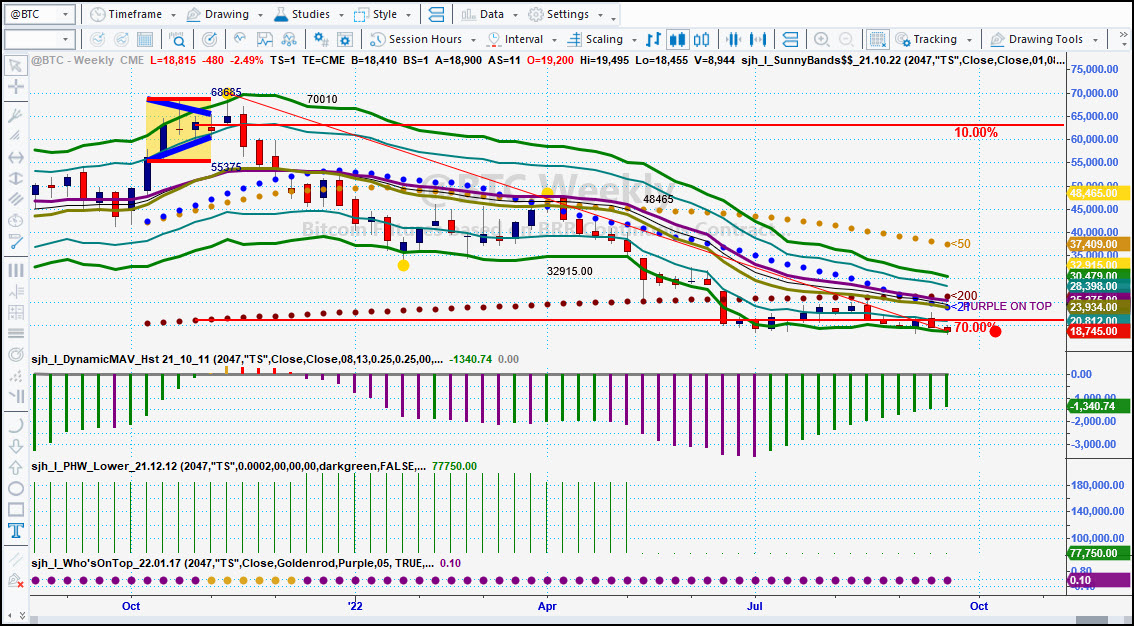Select the pointer arrow tool
The height and width of the screenshot is (626, 1134).
(x=14, y=67)
